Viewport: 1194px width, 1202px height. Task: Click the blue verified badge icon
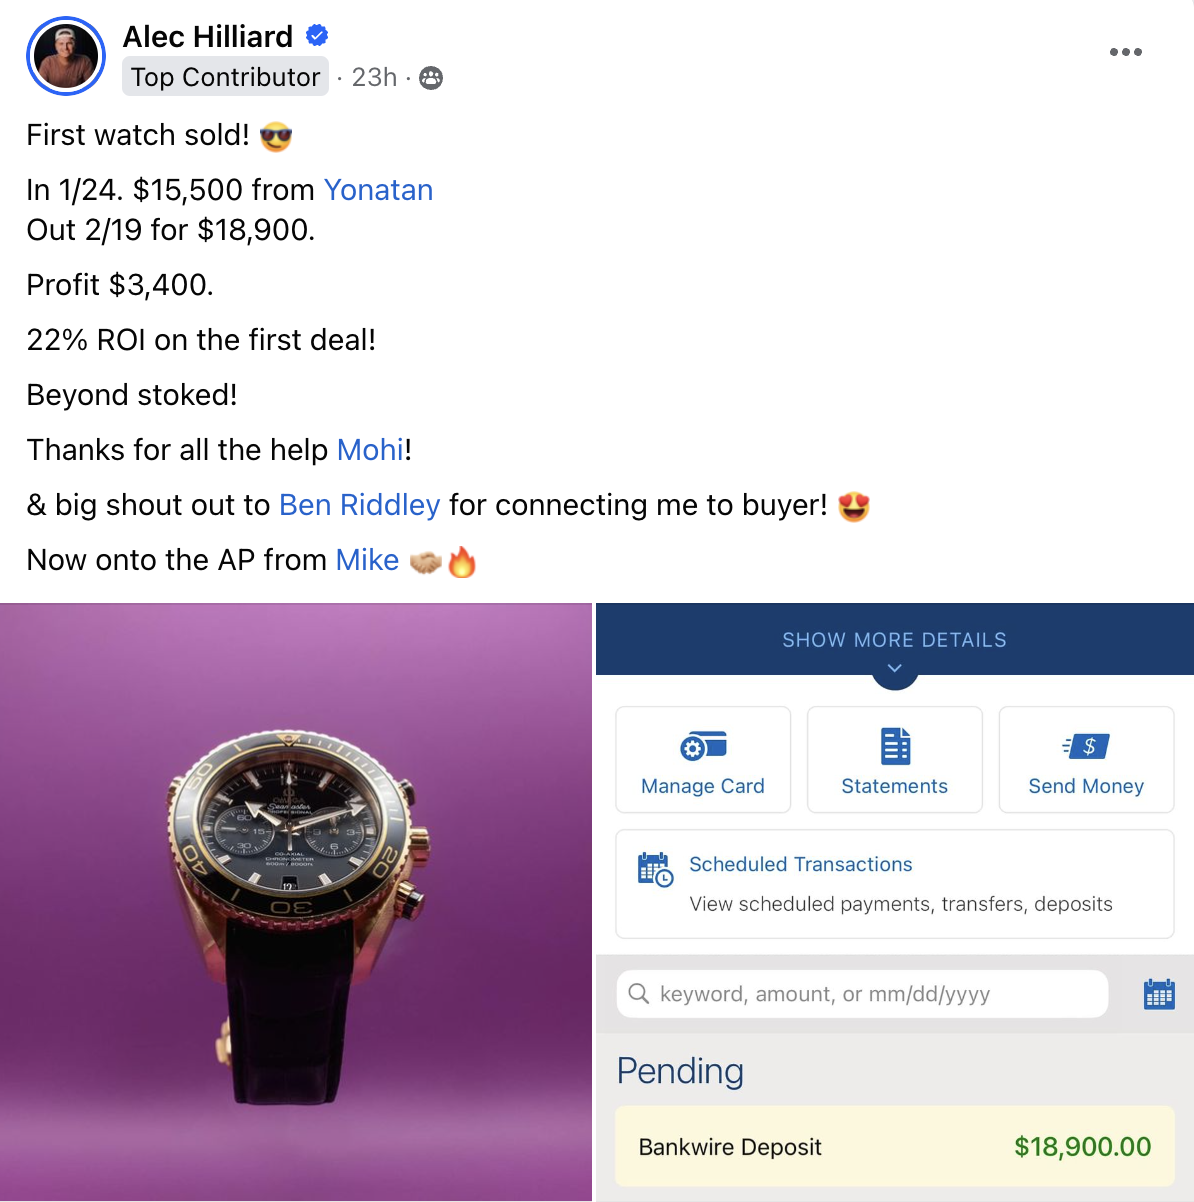point(317,36)
